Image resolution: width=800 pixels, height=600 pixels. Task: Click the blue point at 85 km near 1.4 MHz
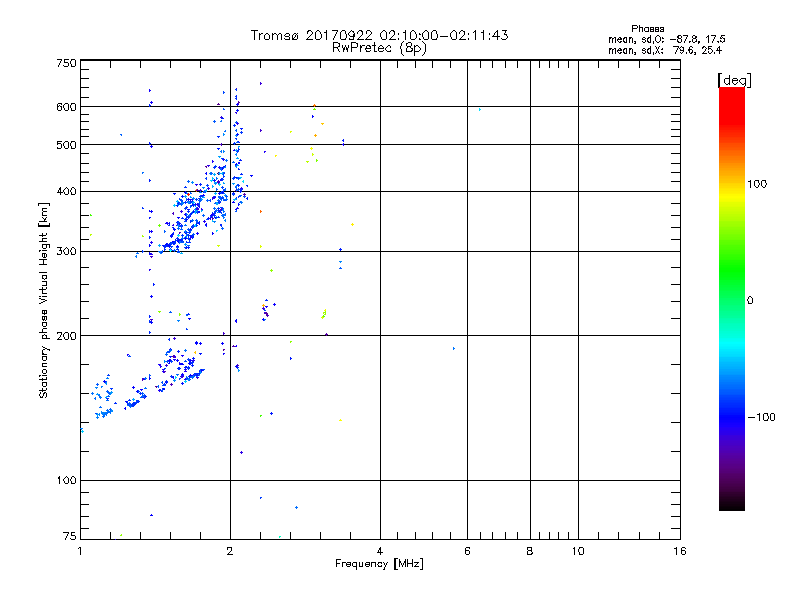(x=151, y=515)
